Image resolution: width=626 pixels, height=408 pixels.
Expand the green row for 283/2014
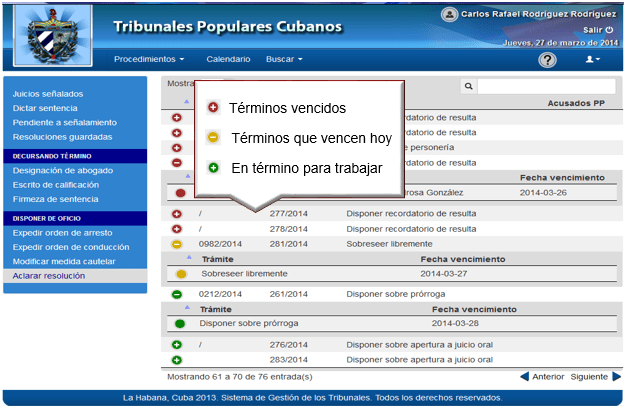[177, 359]
